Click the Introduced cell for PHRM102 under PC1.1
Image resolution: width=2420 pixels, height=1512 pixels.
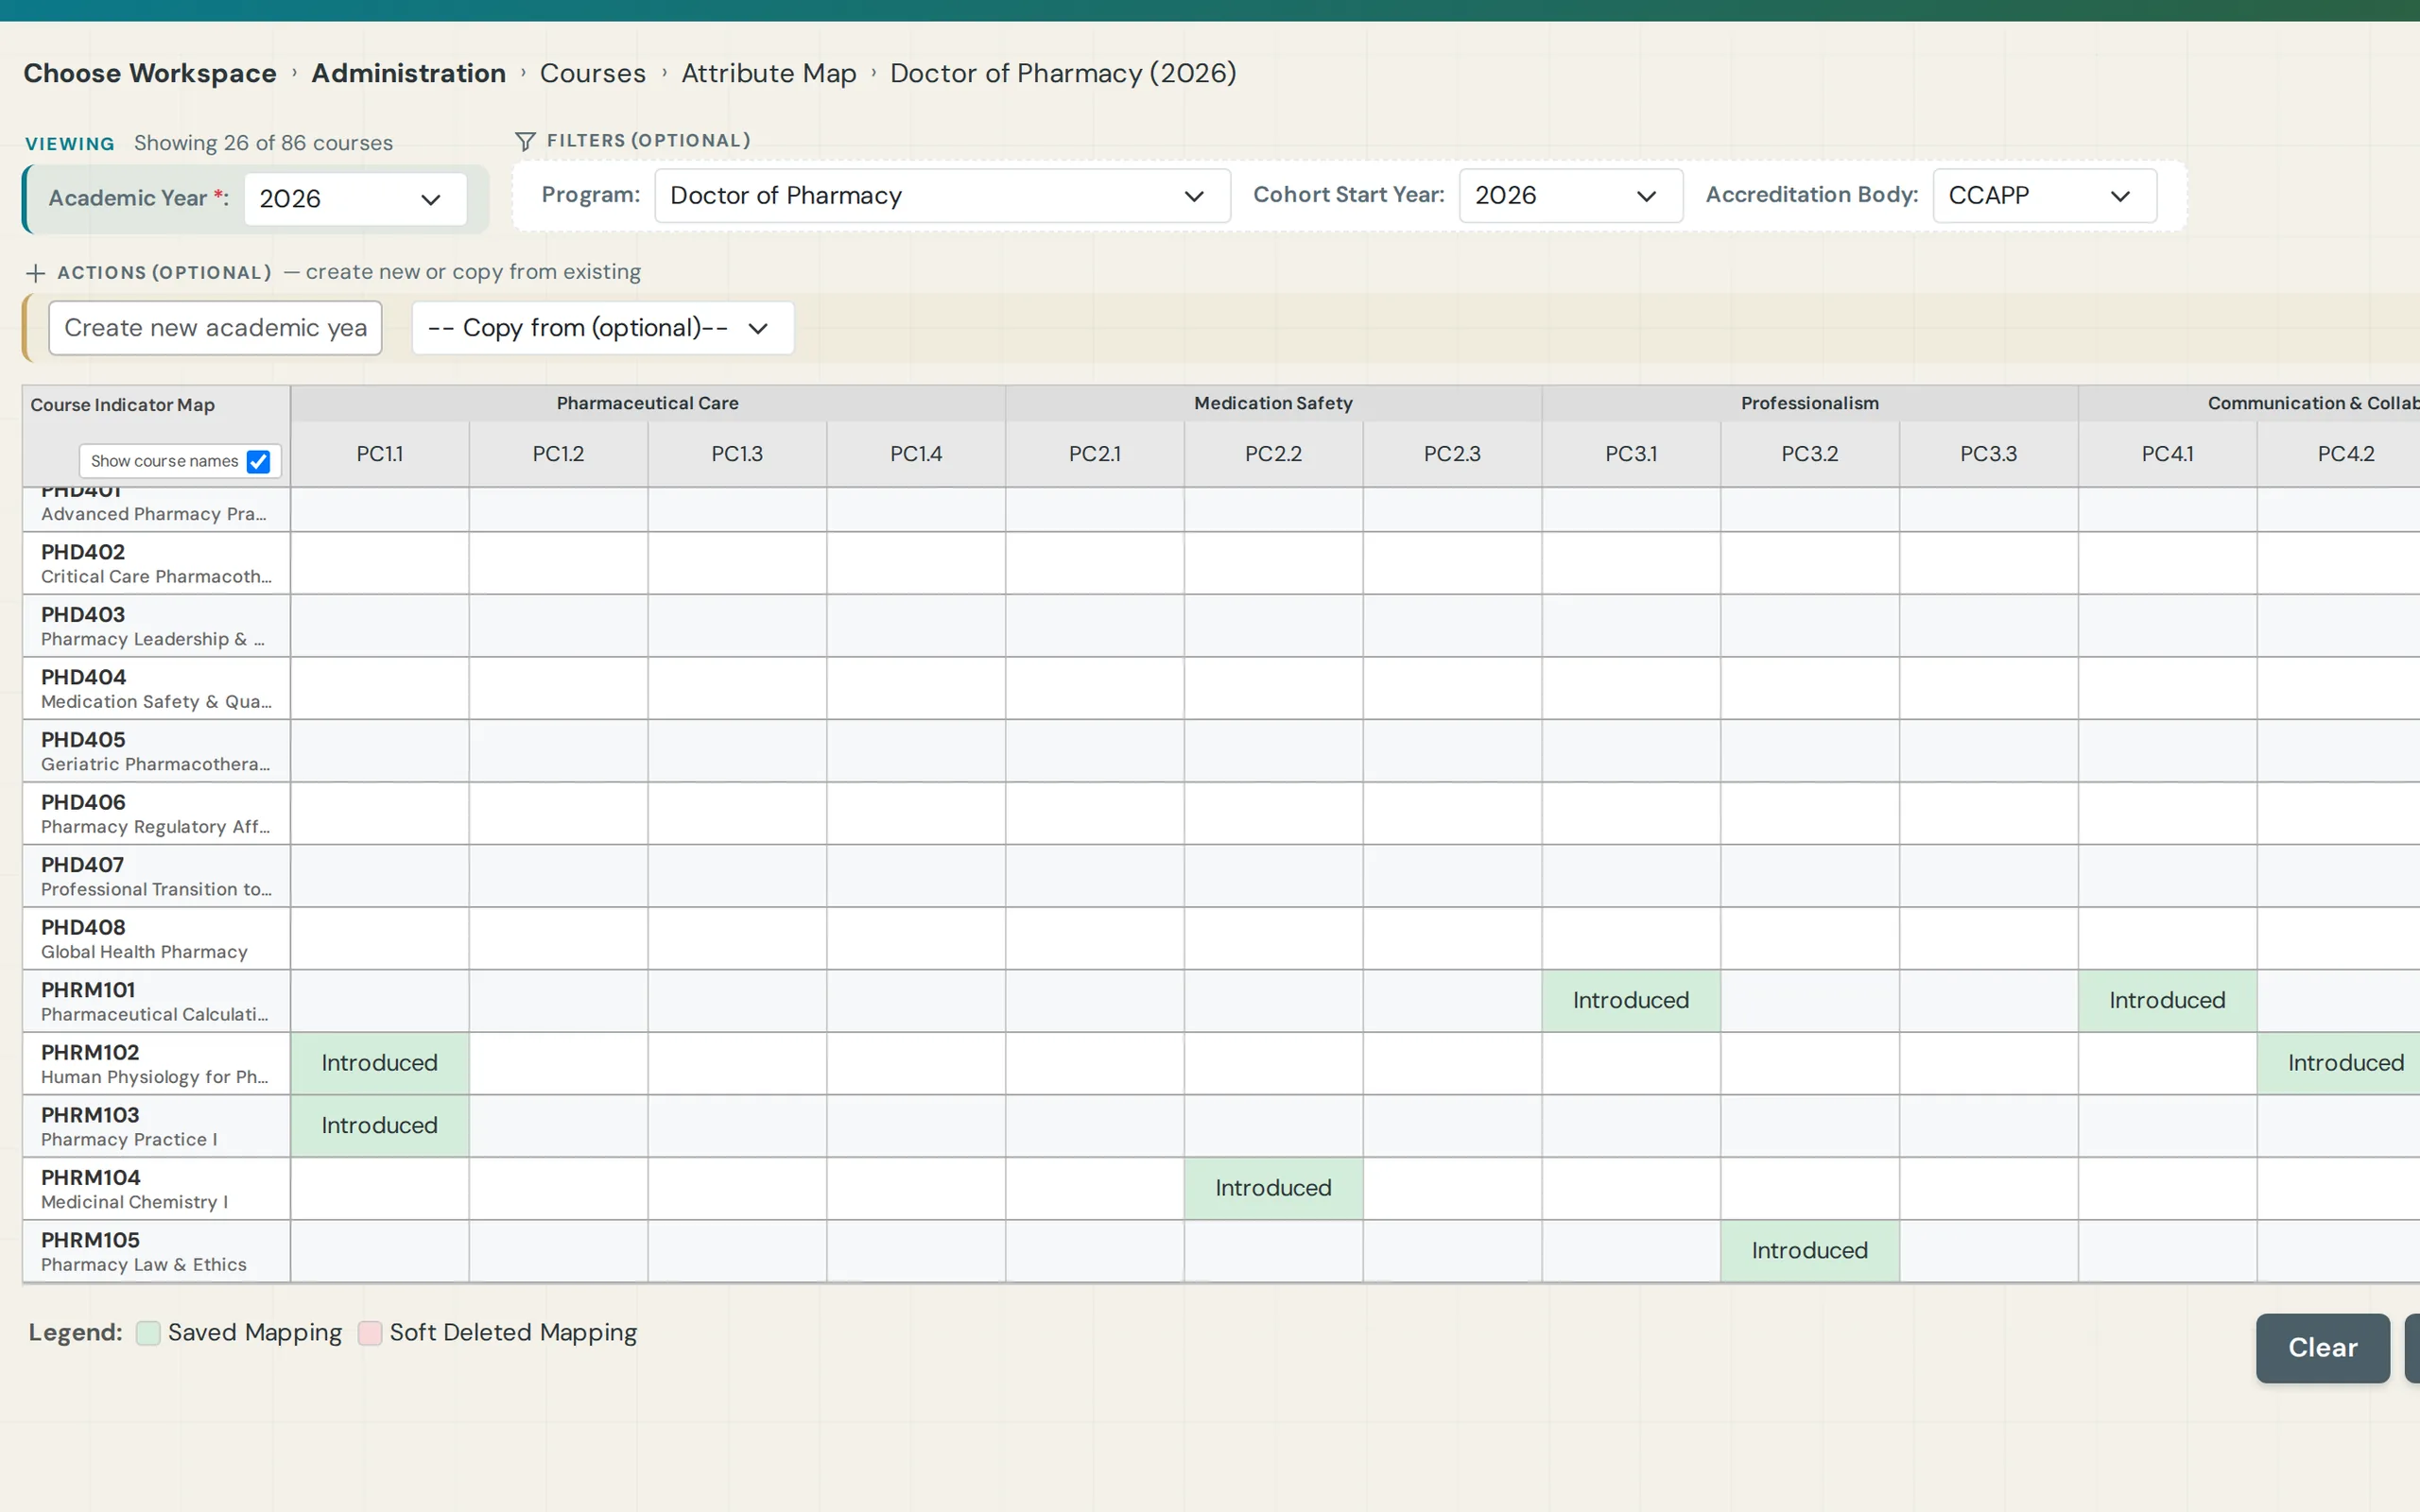click(380, 1063)
